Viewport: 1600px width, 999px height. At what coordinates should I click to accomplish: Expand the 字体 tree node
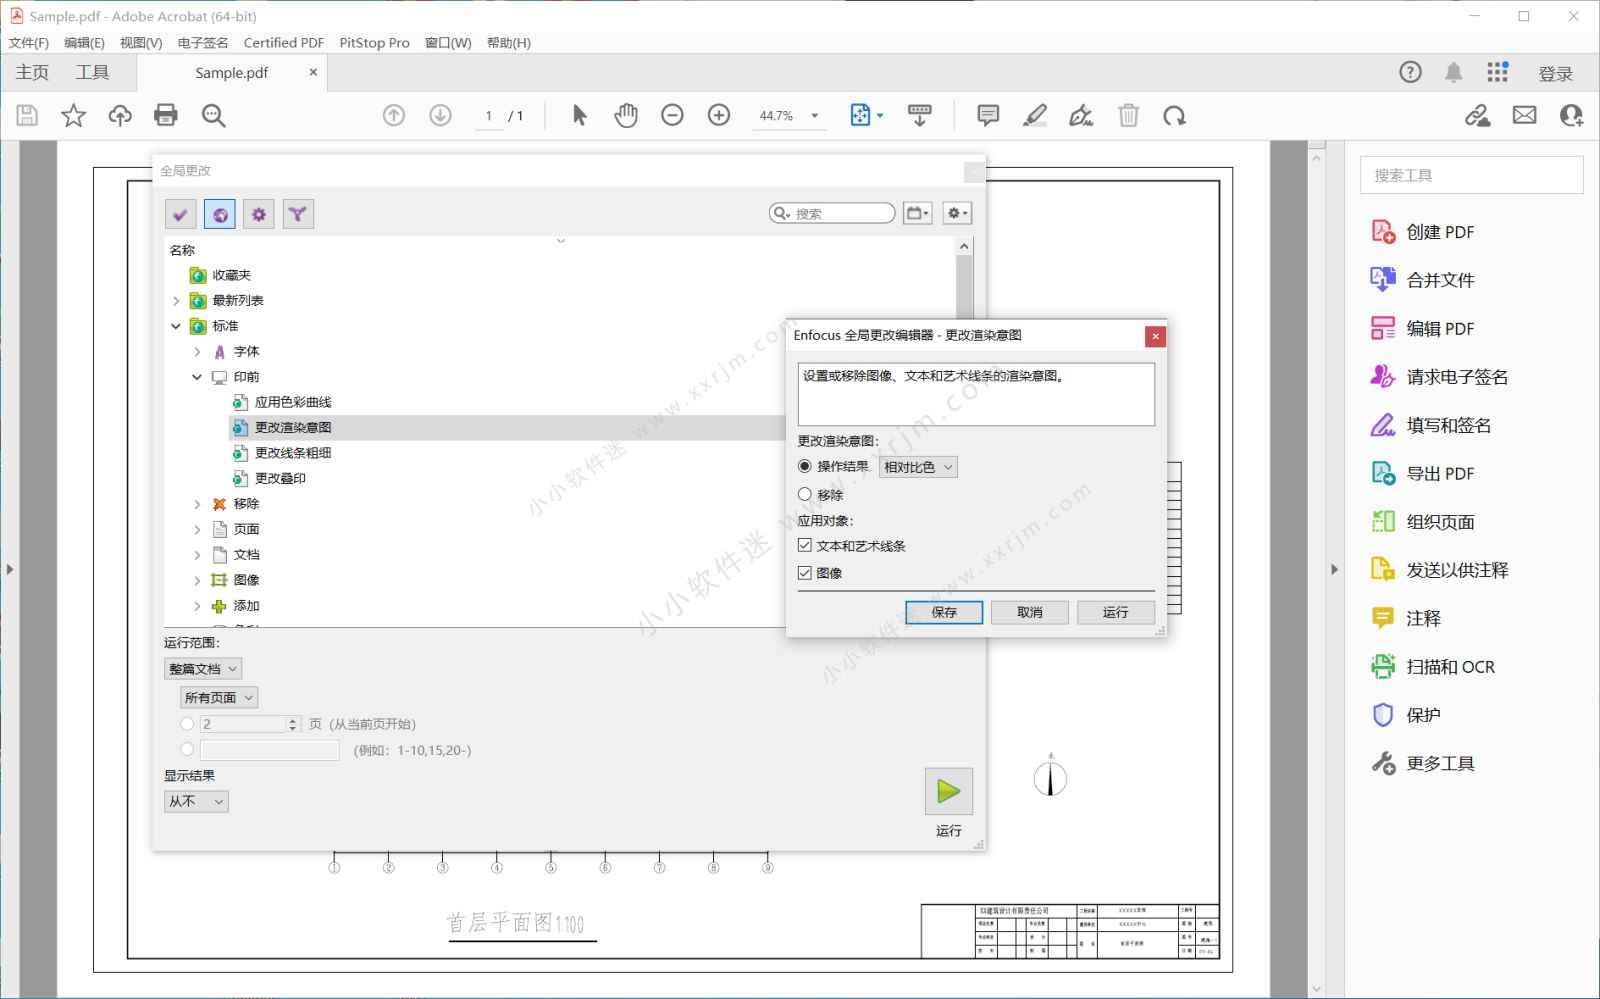(197, 352)
